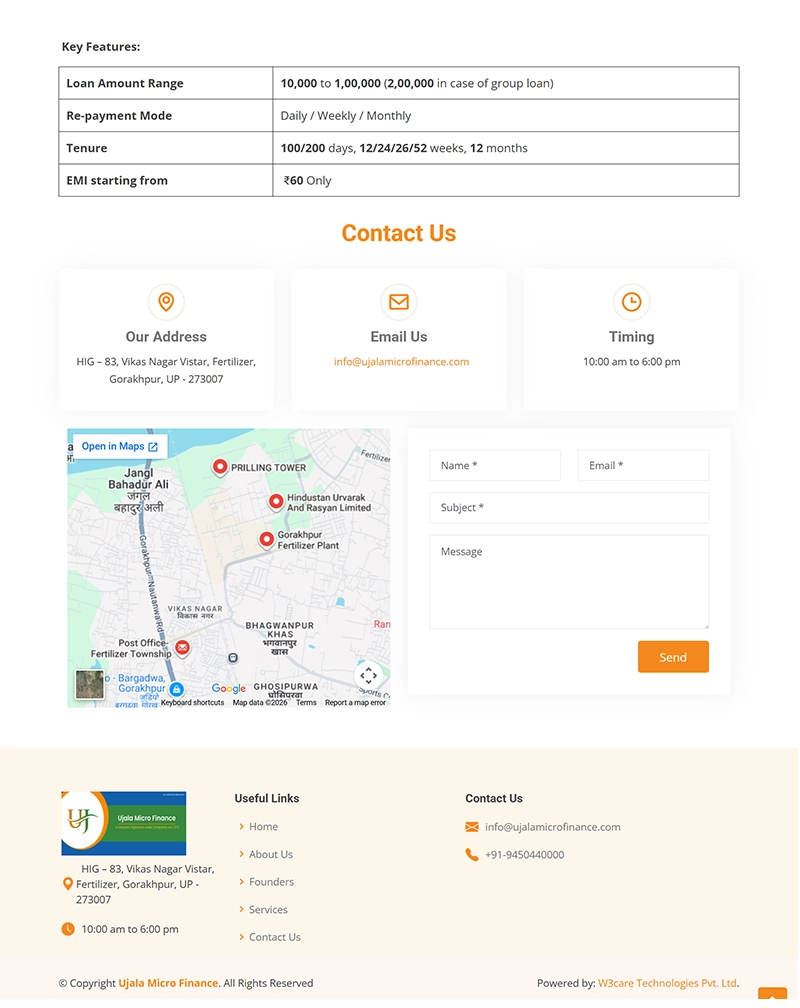
Task: Open the W3care Technologies Pvt. Ltd. link
Action: [x=668, y=983]
